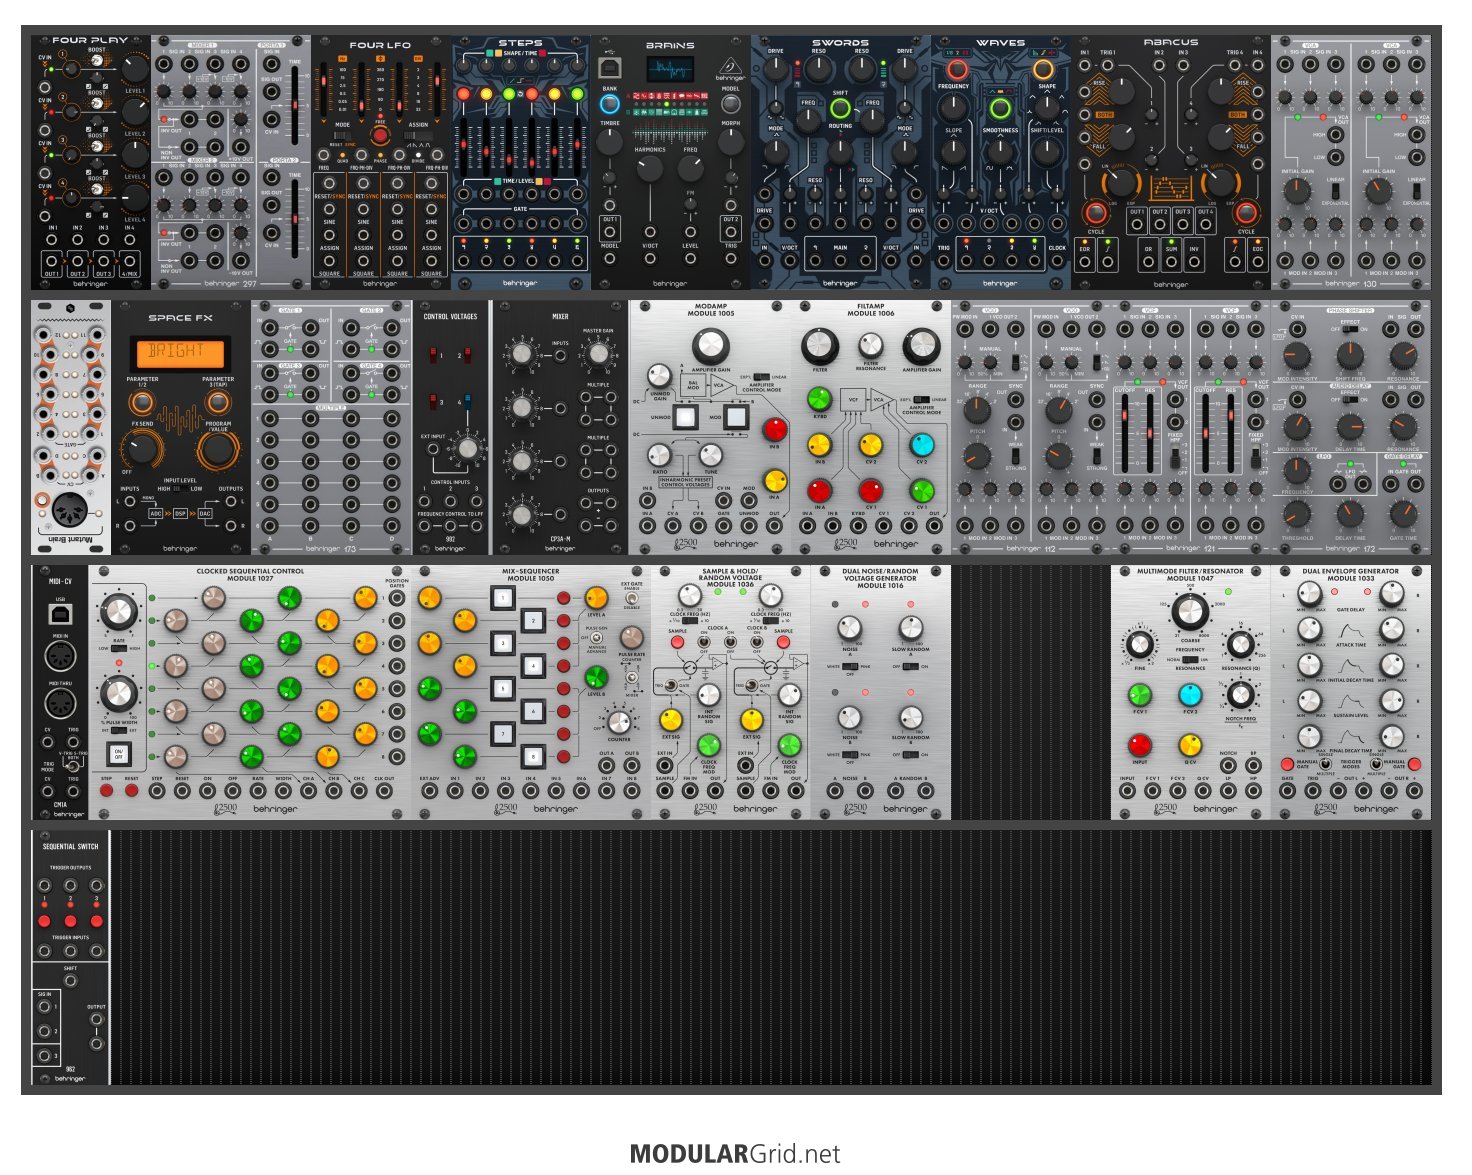
Task: Click the MASTER GAIN knob on the CP3A-M mixer
Action: (597, 354)
